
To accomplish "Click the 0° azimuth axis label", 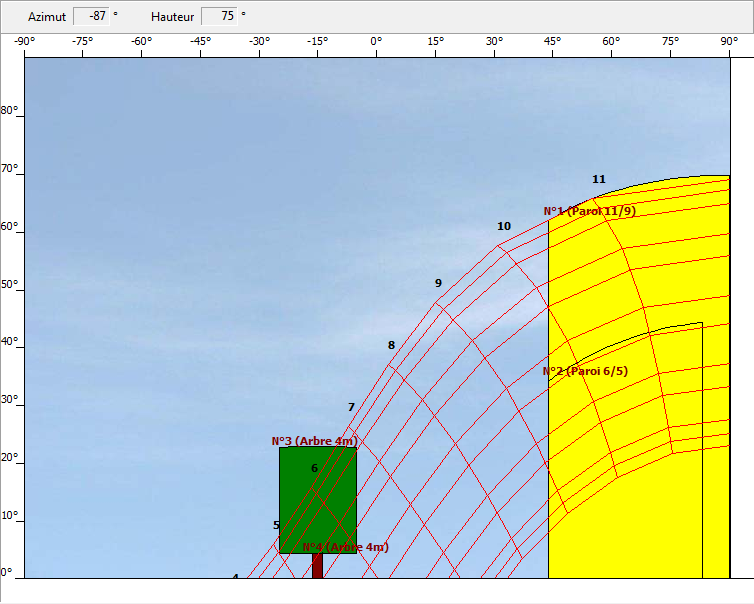I will coord(377,41).
